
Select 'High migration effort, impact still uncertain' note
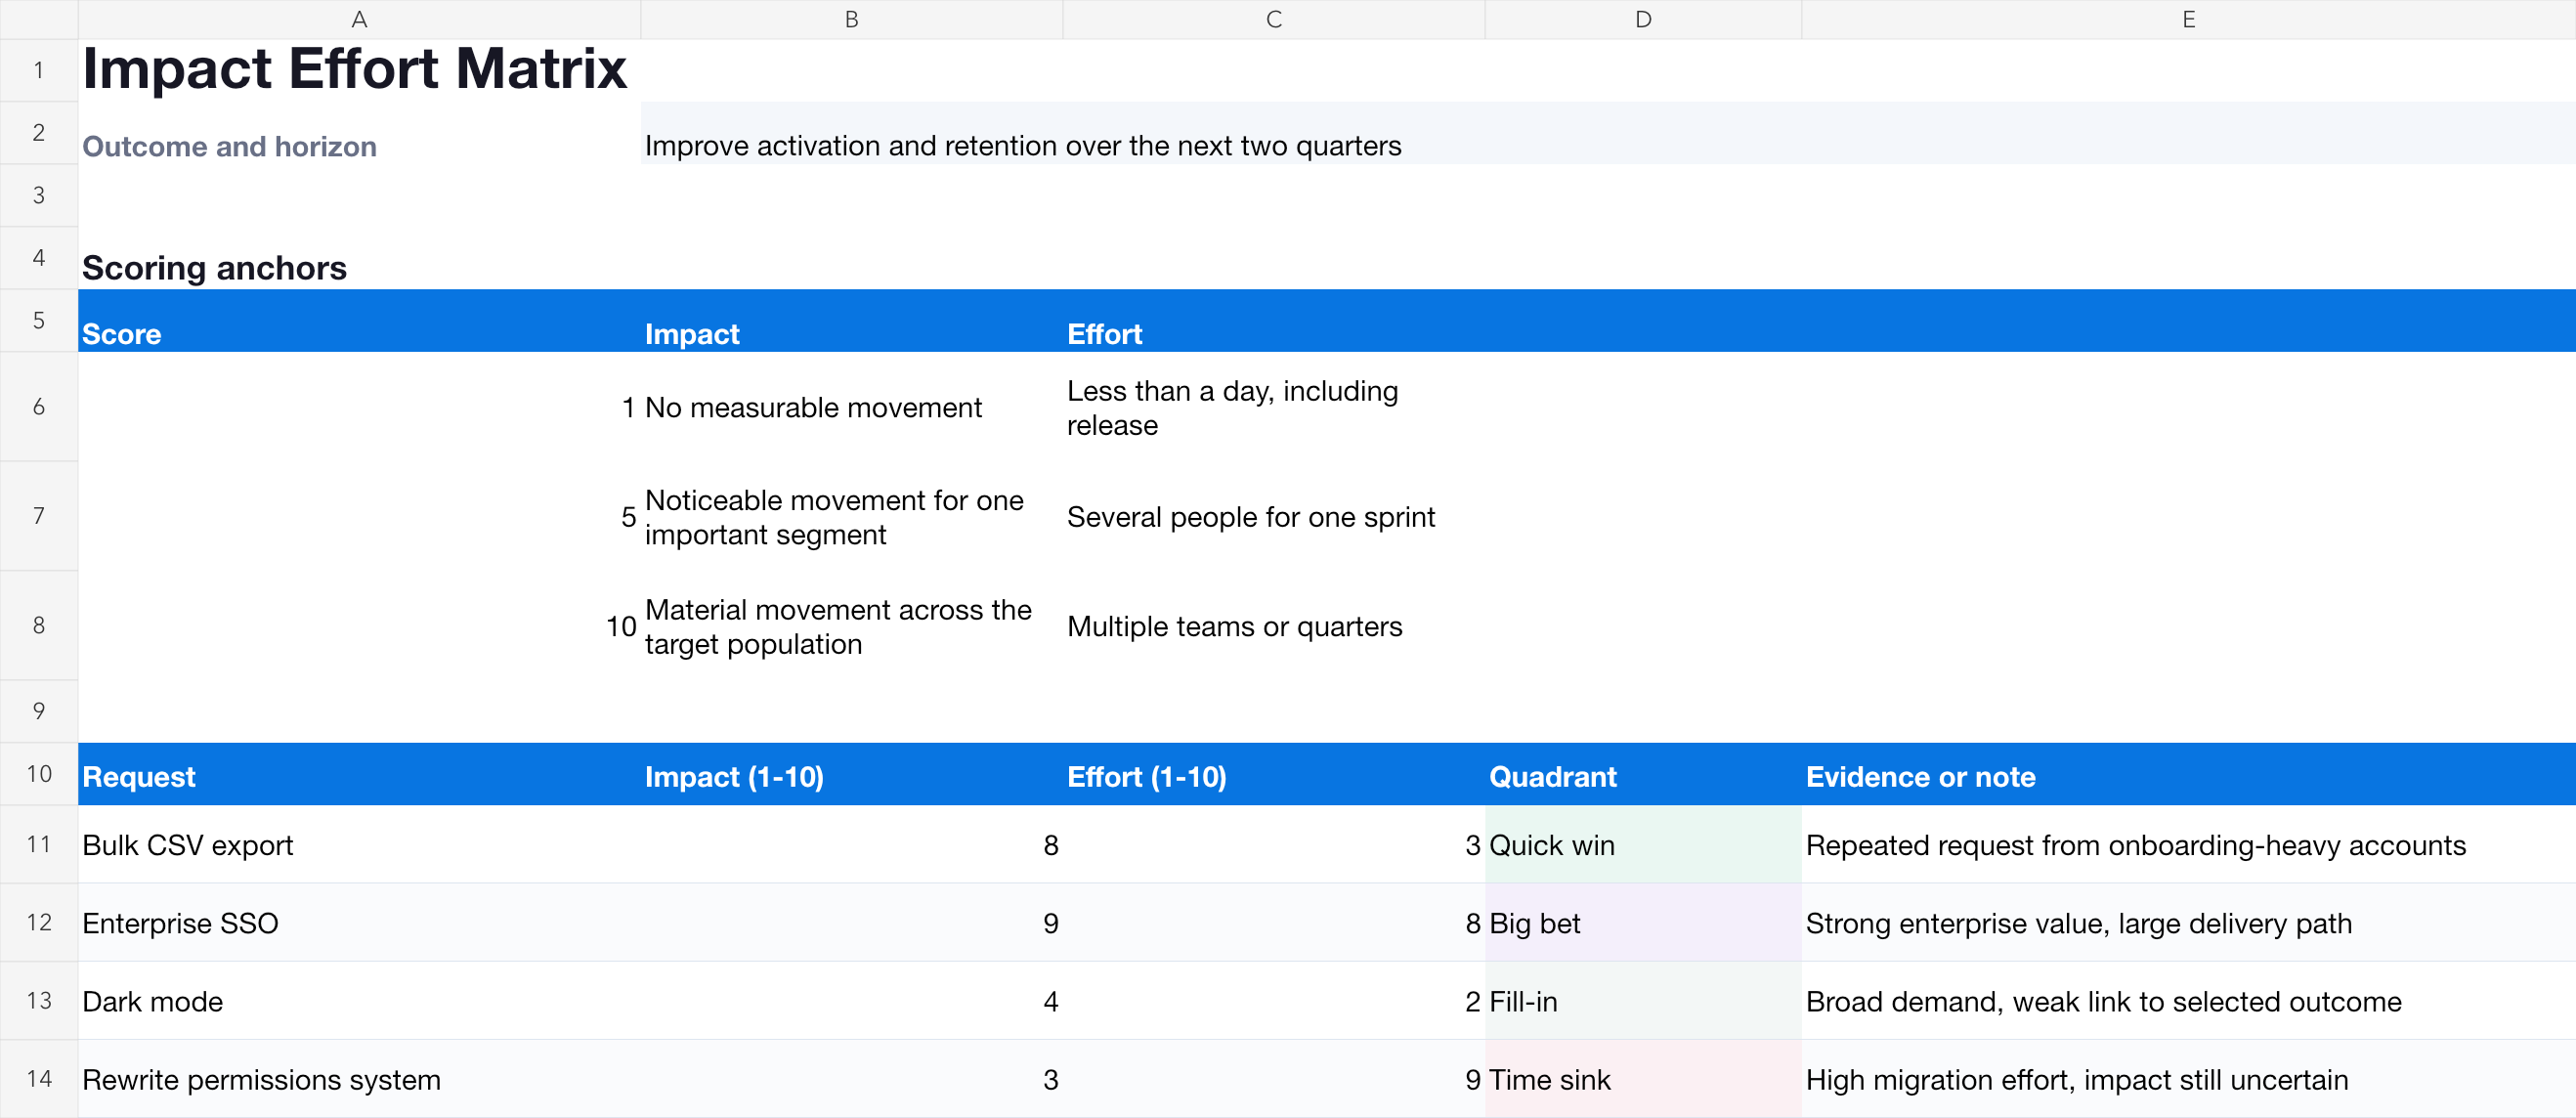click(2189, 1079)
